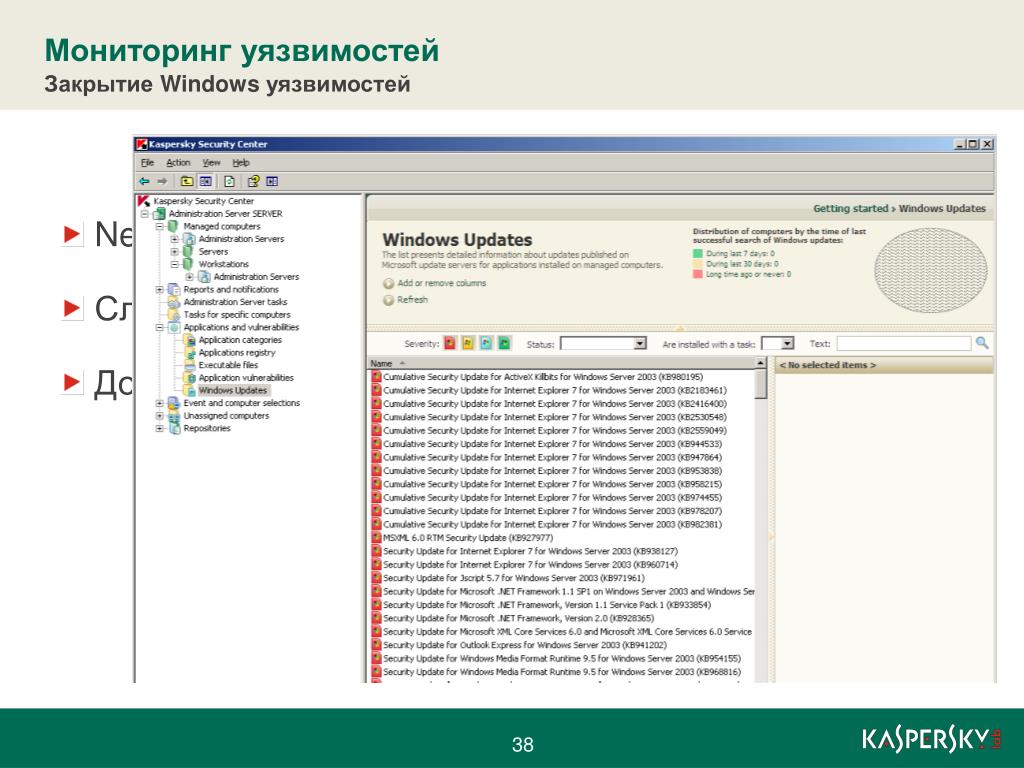Image resolution: width=1024 pixels, height=768 pixels.
Task: Expand the Unassigned computers node
Action: (159, 415)
